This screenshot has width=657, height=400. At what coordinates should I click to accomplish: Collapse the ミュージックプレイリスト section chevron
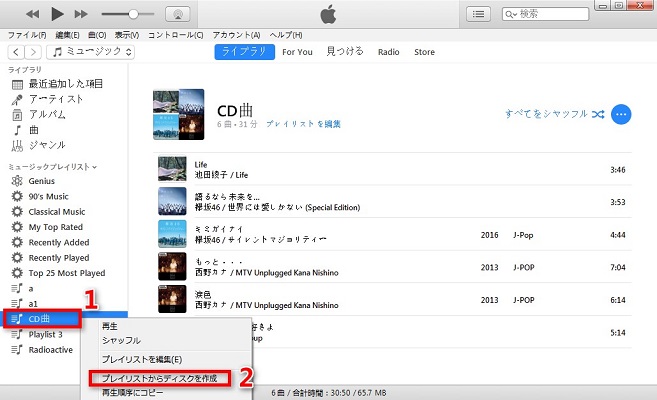pos(95,167)
